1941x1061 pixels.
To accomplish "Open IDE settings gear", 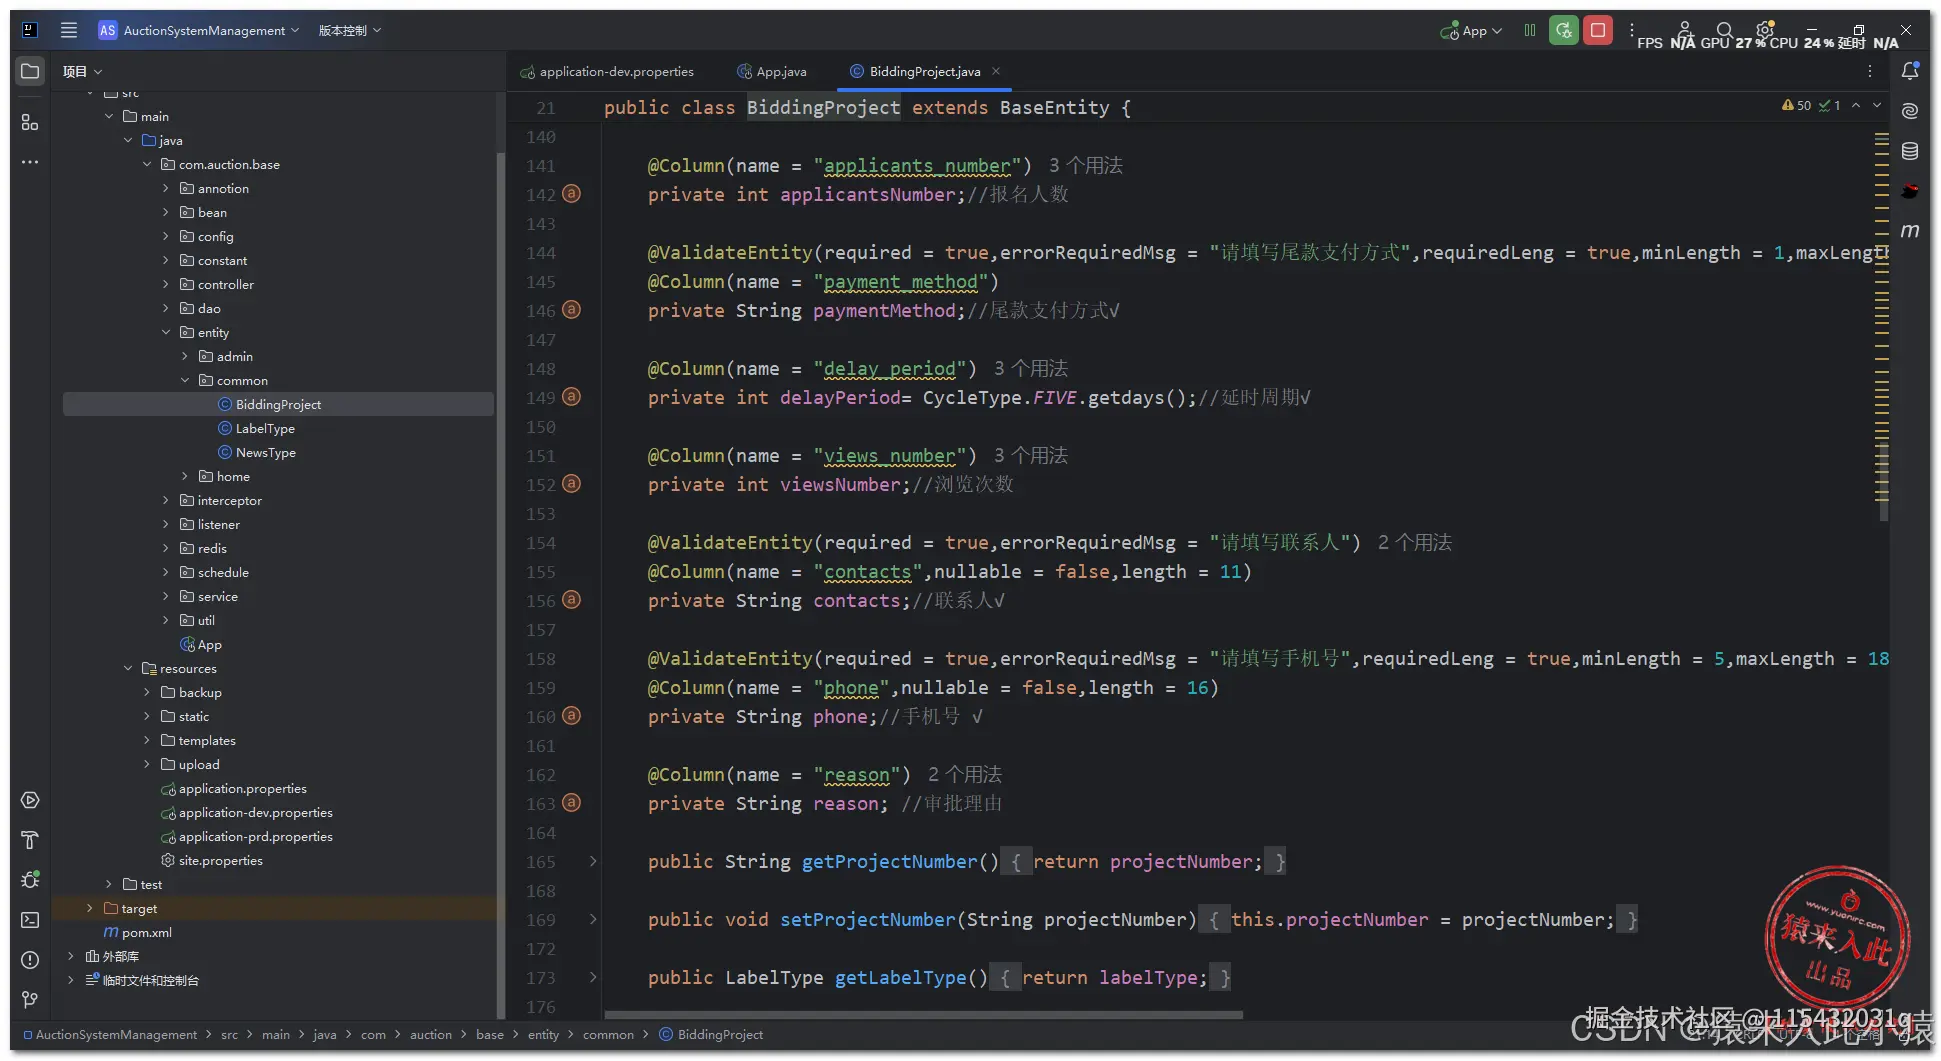I will coord(1765,30).
